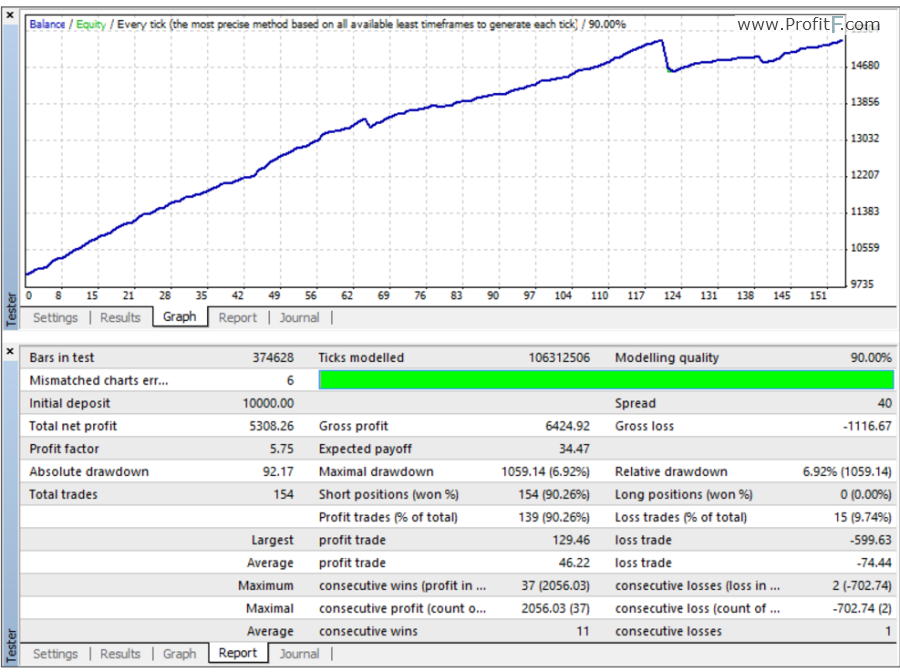Select the bars value 374628

[273, 358]
